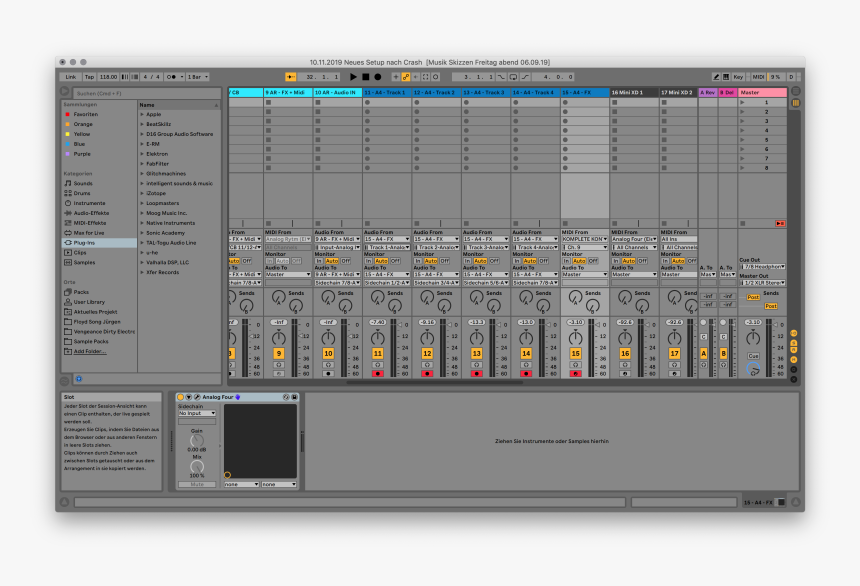
Task: Click the Tap tempo button
Action: tap(89, 77)
